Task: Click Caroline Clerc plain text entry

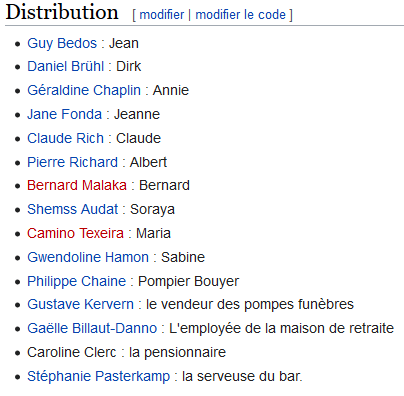Action: (72, 352)
